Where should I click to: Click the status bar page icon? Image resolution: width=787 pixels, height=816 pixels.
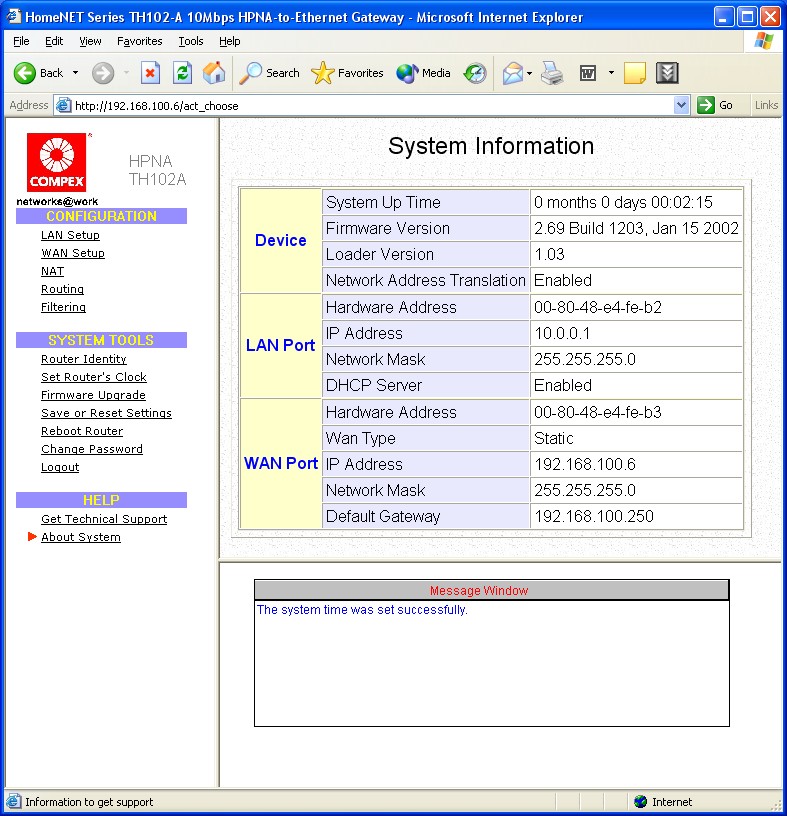click(x=14, y=801)
